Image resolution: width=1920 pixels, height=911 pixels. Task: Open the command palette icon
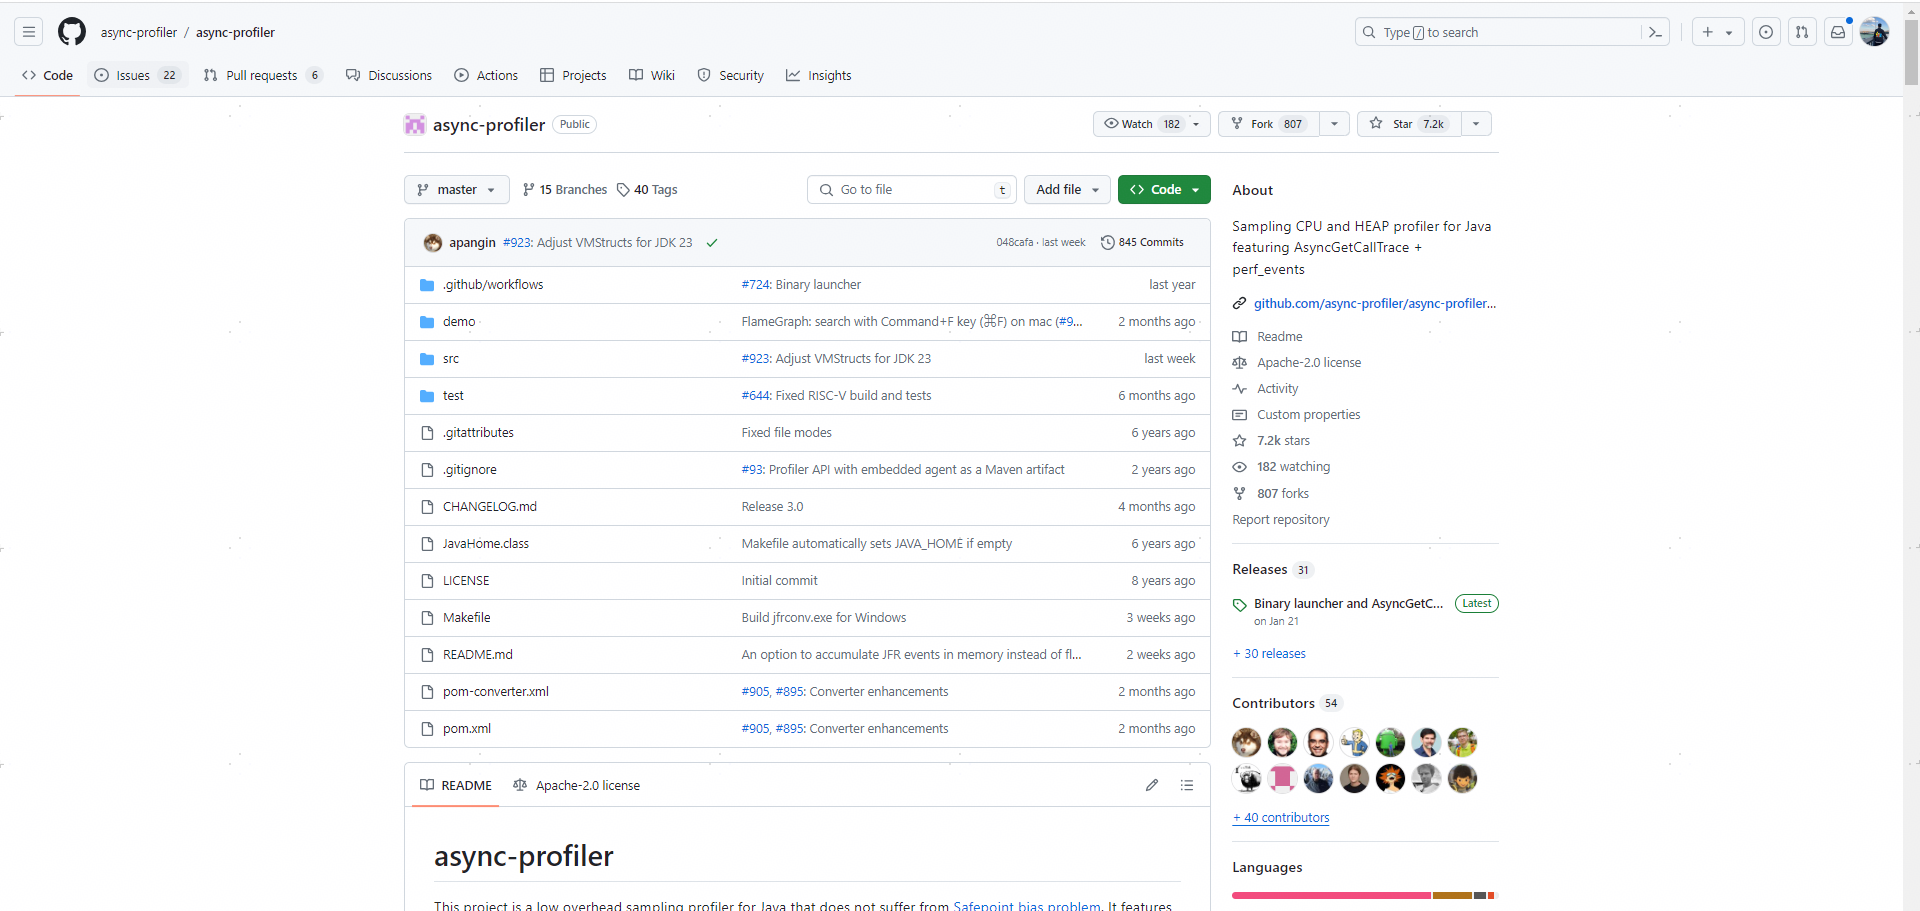click(x=1655, y=32)
